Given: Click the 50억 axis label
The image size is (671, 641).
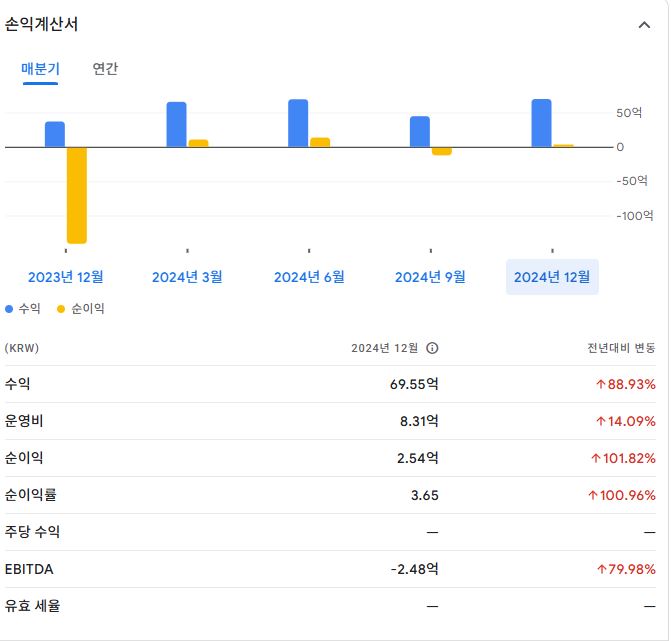Looking at the screenshot, I should 629,113.
